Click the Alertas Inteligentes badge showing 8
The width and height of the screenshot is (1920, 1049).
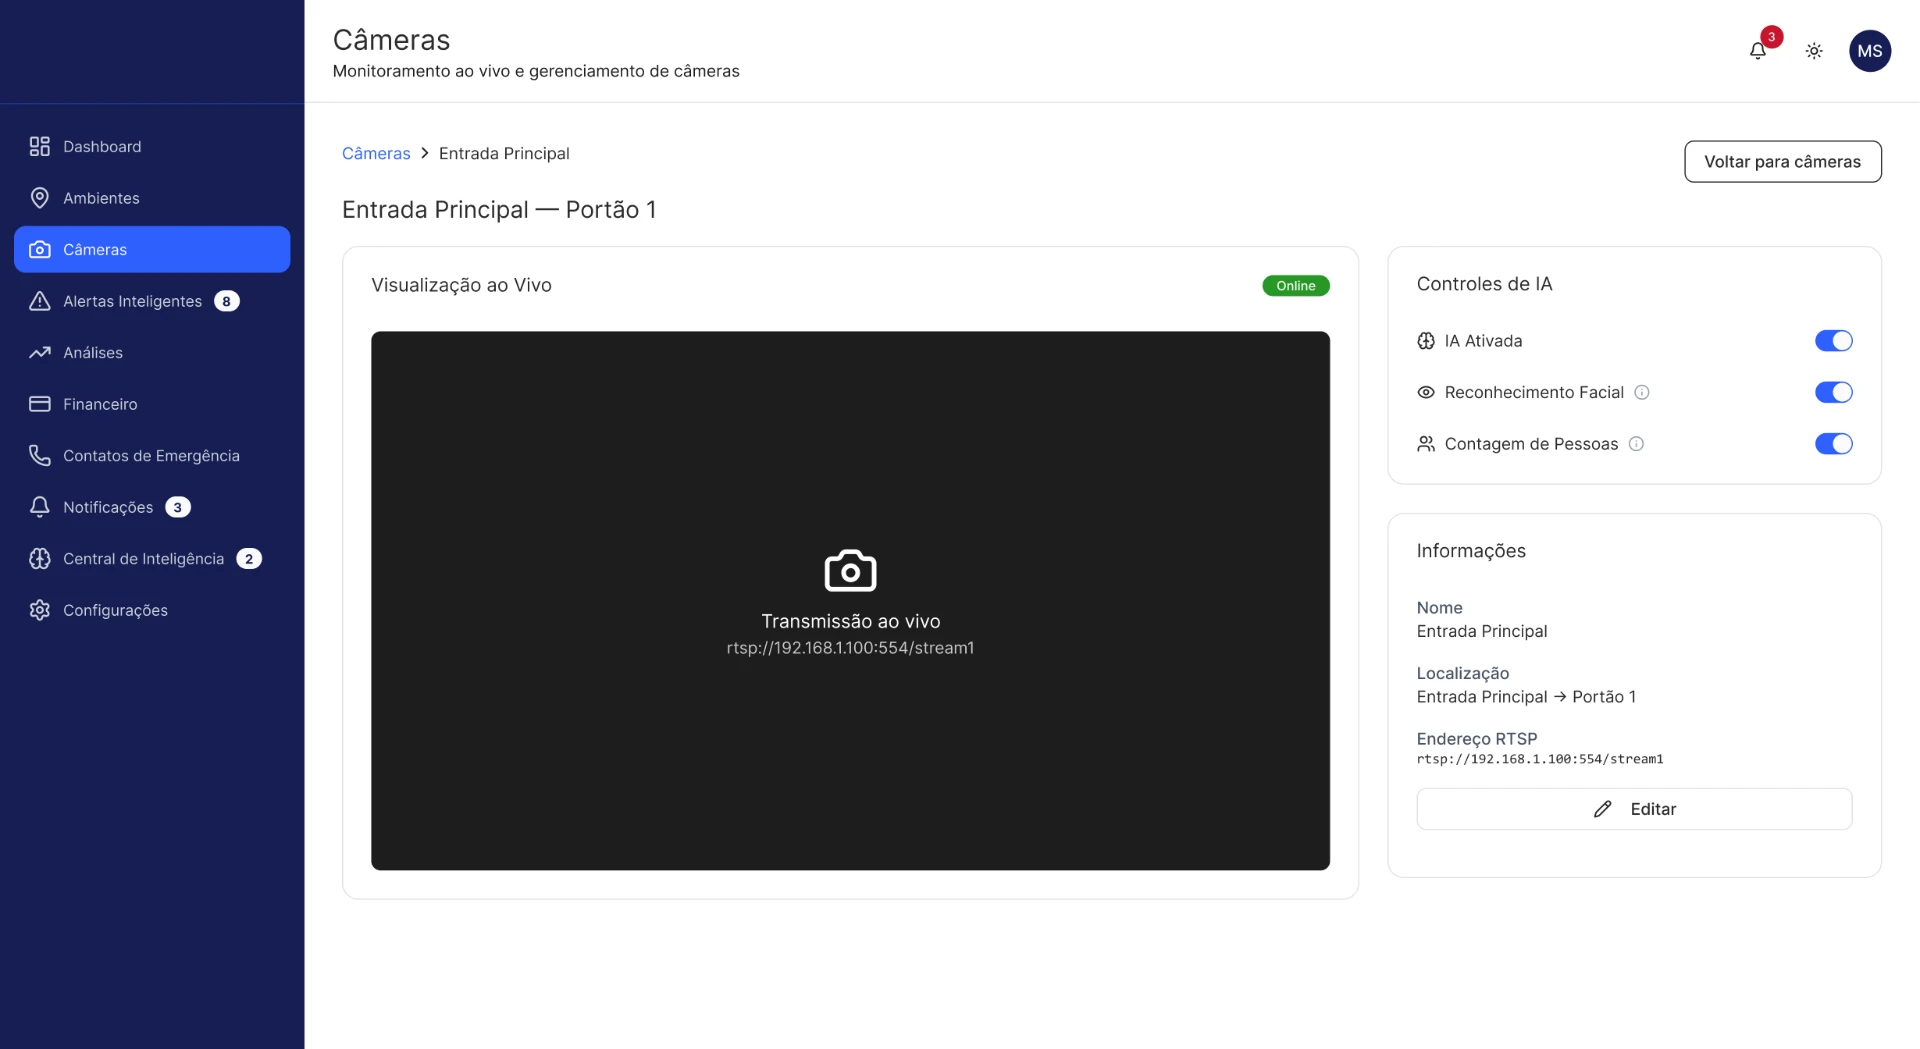point(227,301)
